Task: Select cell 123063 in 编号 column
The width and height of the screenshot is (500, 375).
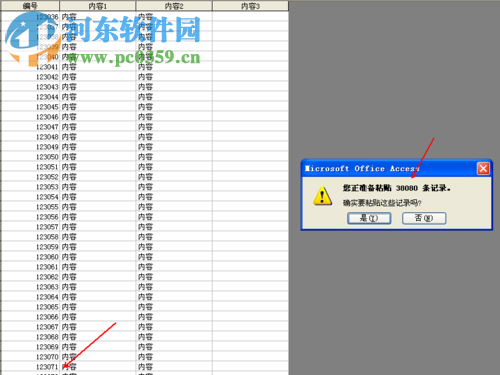Action: pos(31,287)
